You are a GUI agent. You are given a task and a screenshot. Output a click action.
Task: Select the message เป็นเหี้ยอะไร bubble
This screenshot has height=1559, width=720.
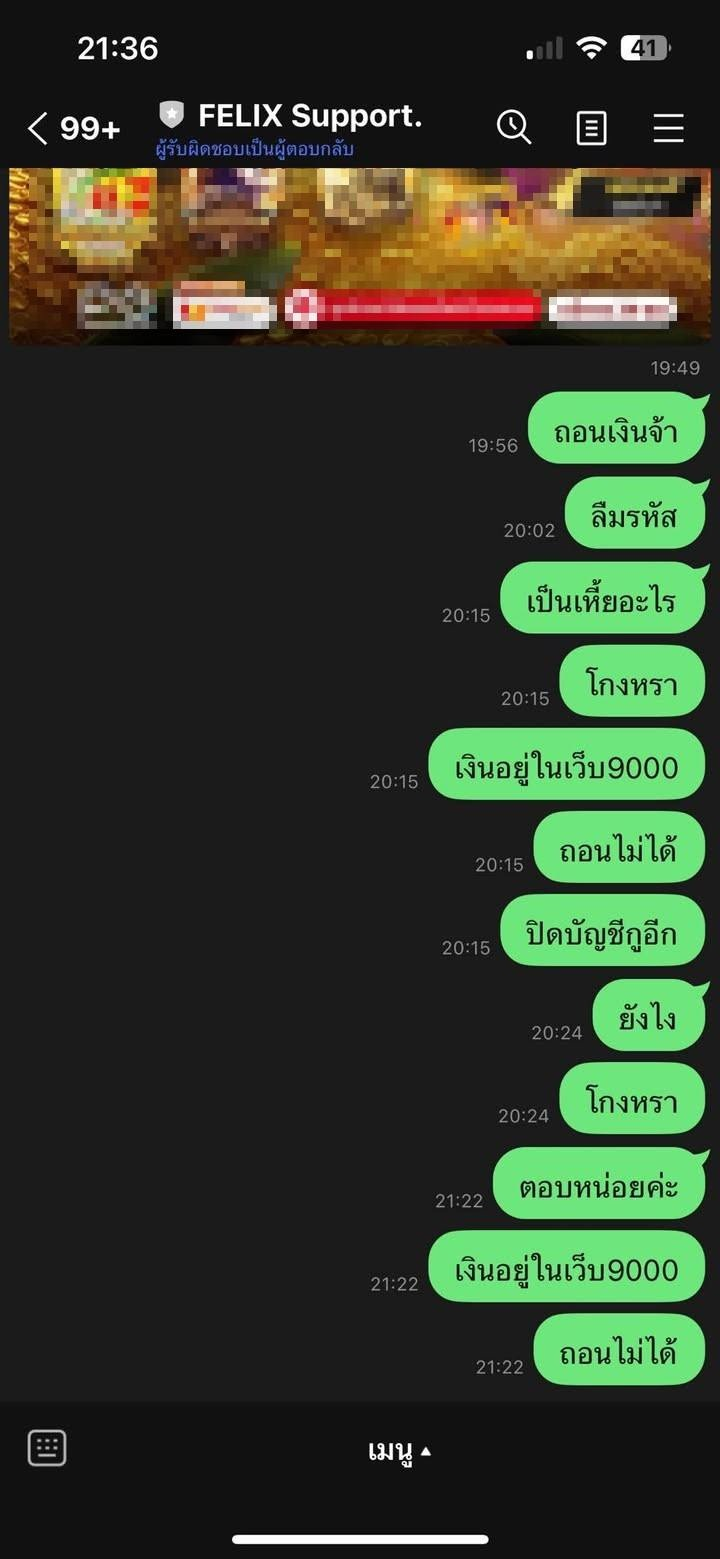603,597
